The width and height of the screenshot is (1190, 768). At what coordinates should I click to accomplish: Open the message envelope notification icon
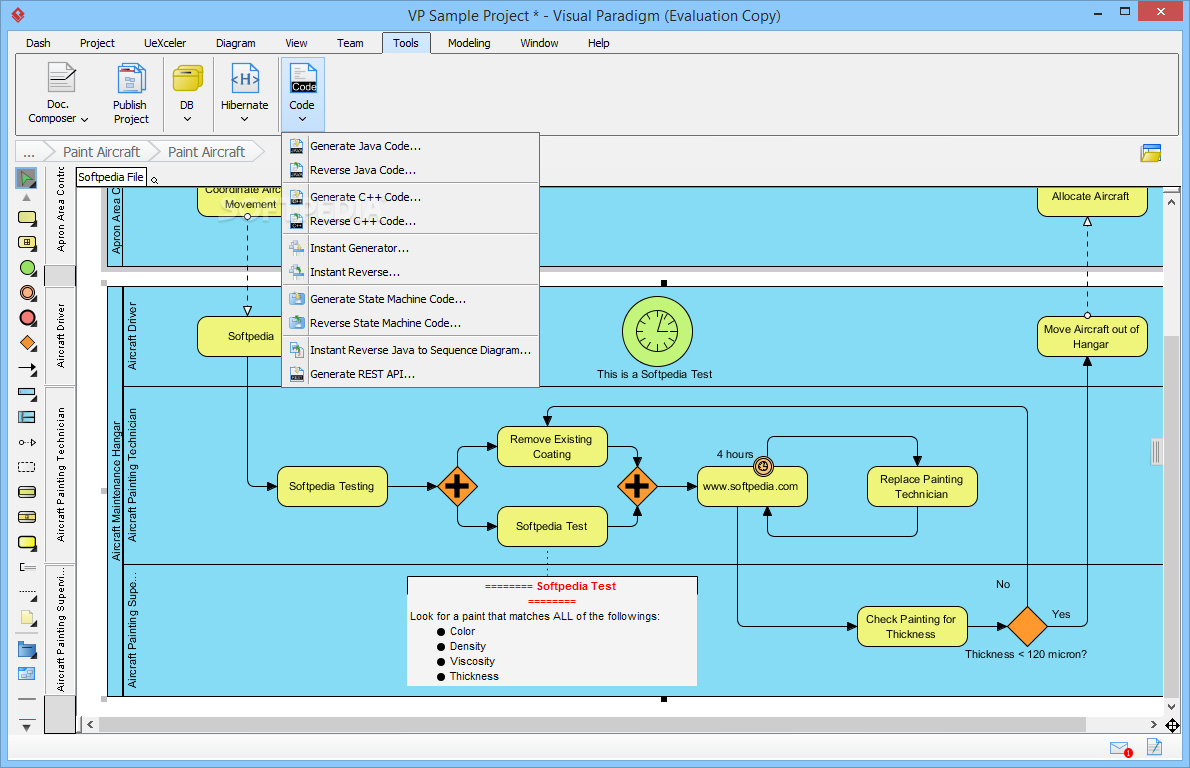pyautogui.click(x=1121, y=749)
